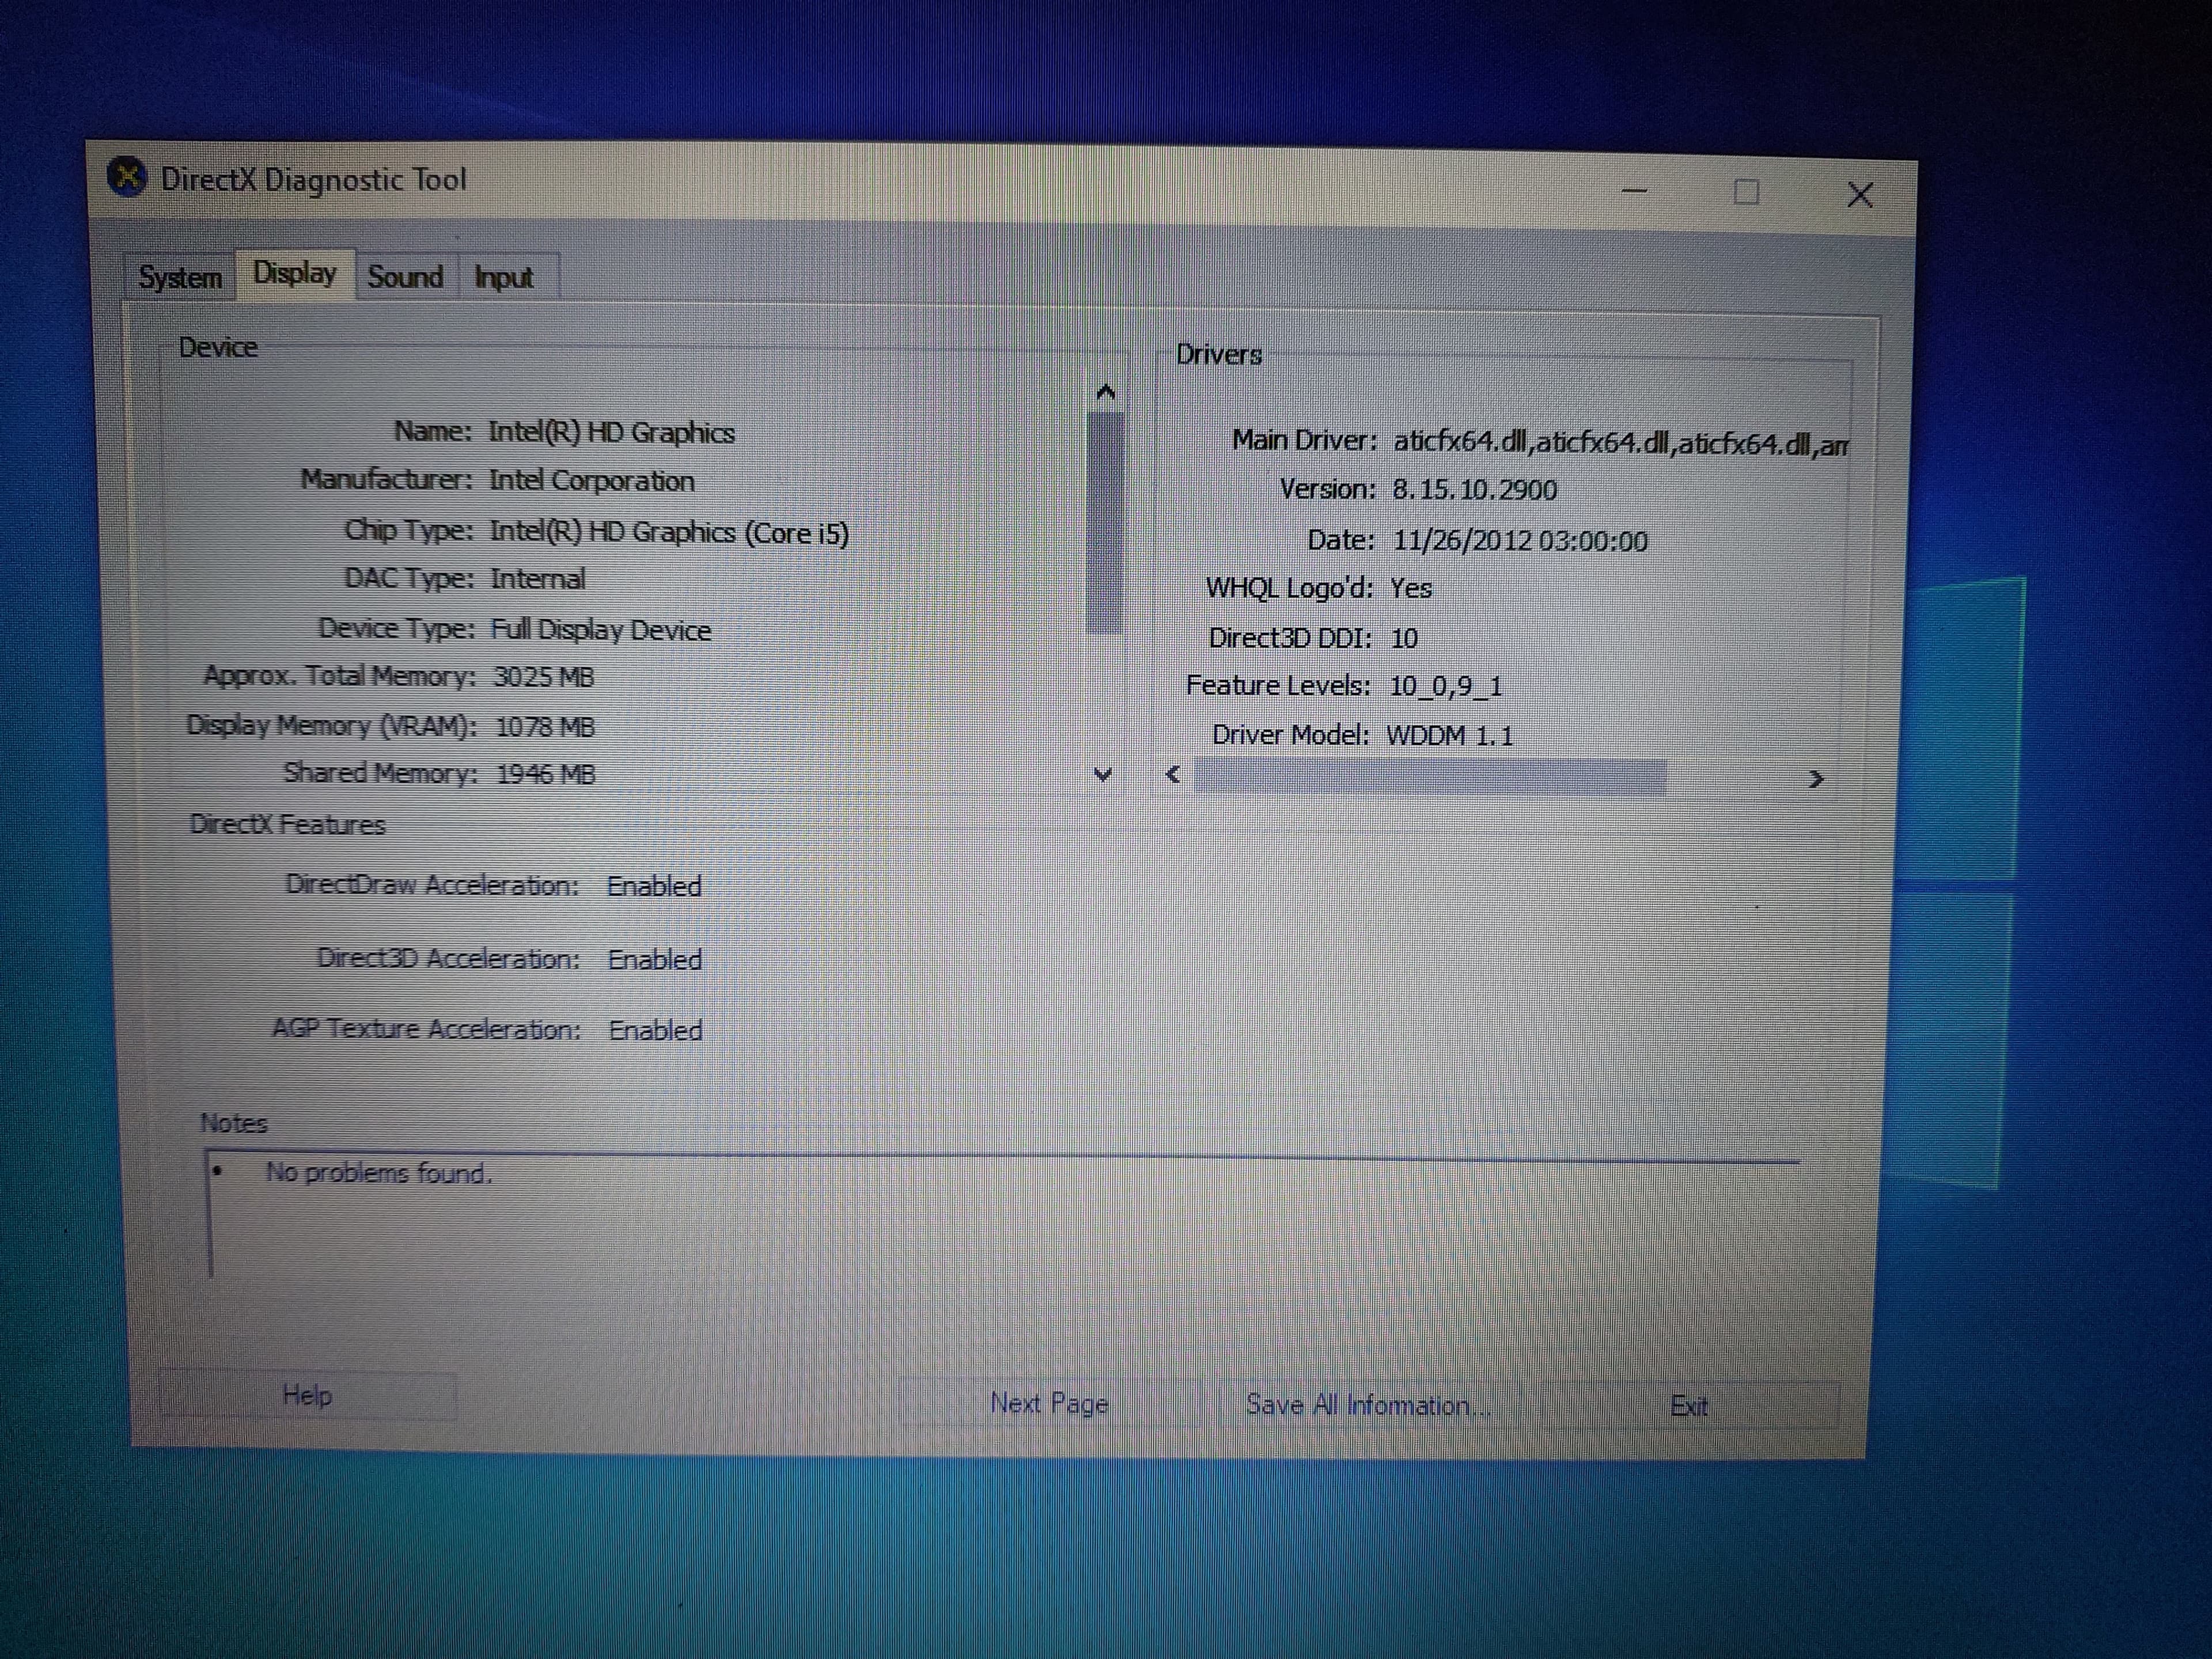The width and height of the screenshot is (2212, 1659).
Task: Select the Display tab
Action: tap(295, 273)
